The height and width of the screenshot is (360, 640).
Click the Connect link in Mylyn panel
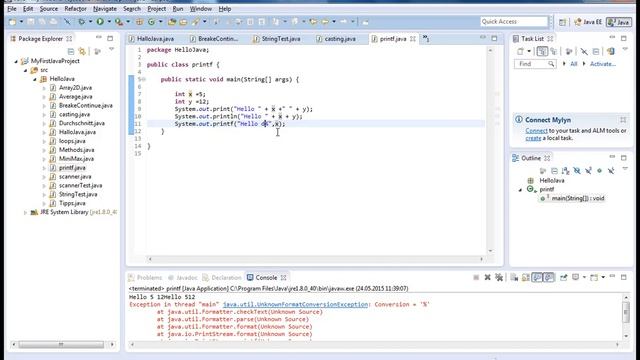[536, 131]
